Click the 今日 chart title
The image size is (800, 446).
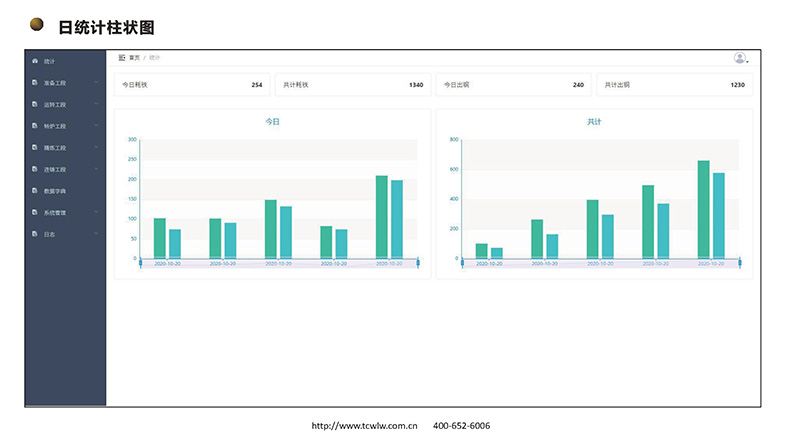click(x=272, y=121)
